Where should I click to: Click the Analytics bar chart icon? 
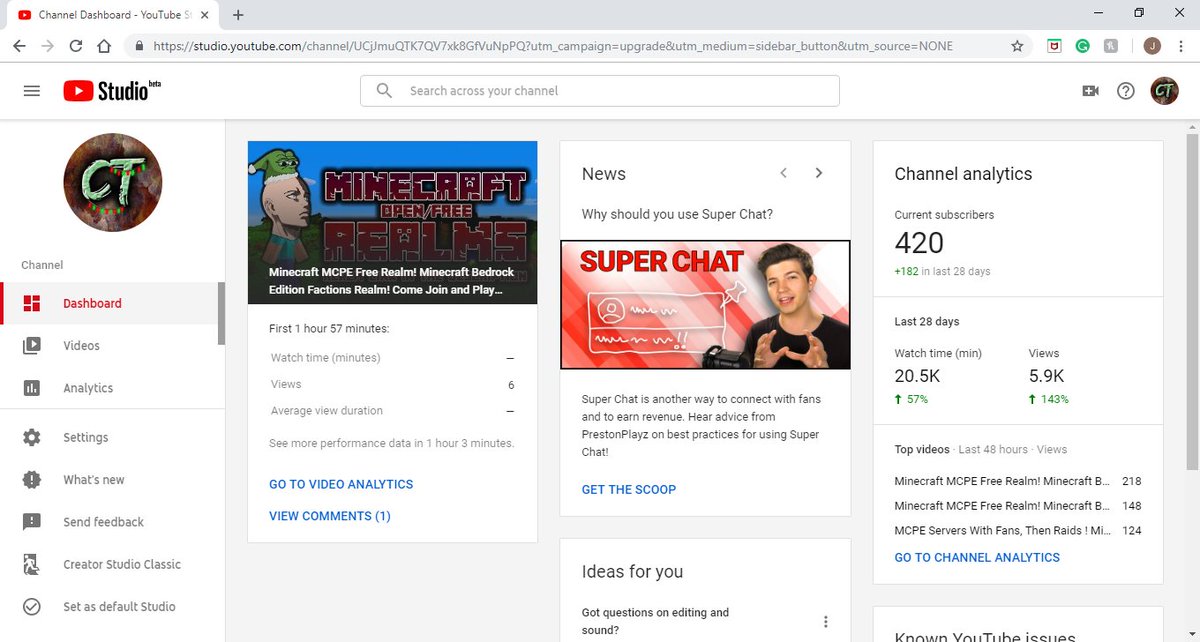32,388
